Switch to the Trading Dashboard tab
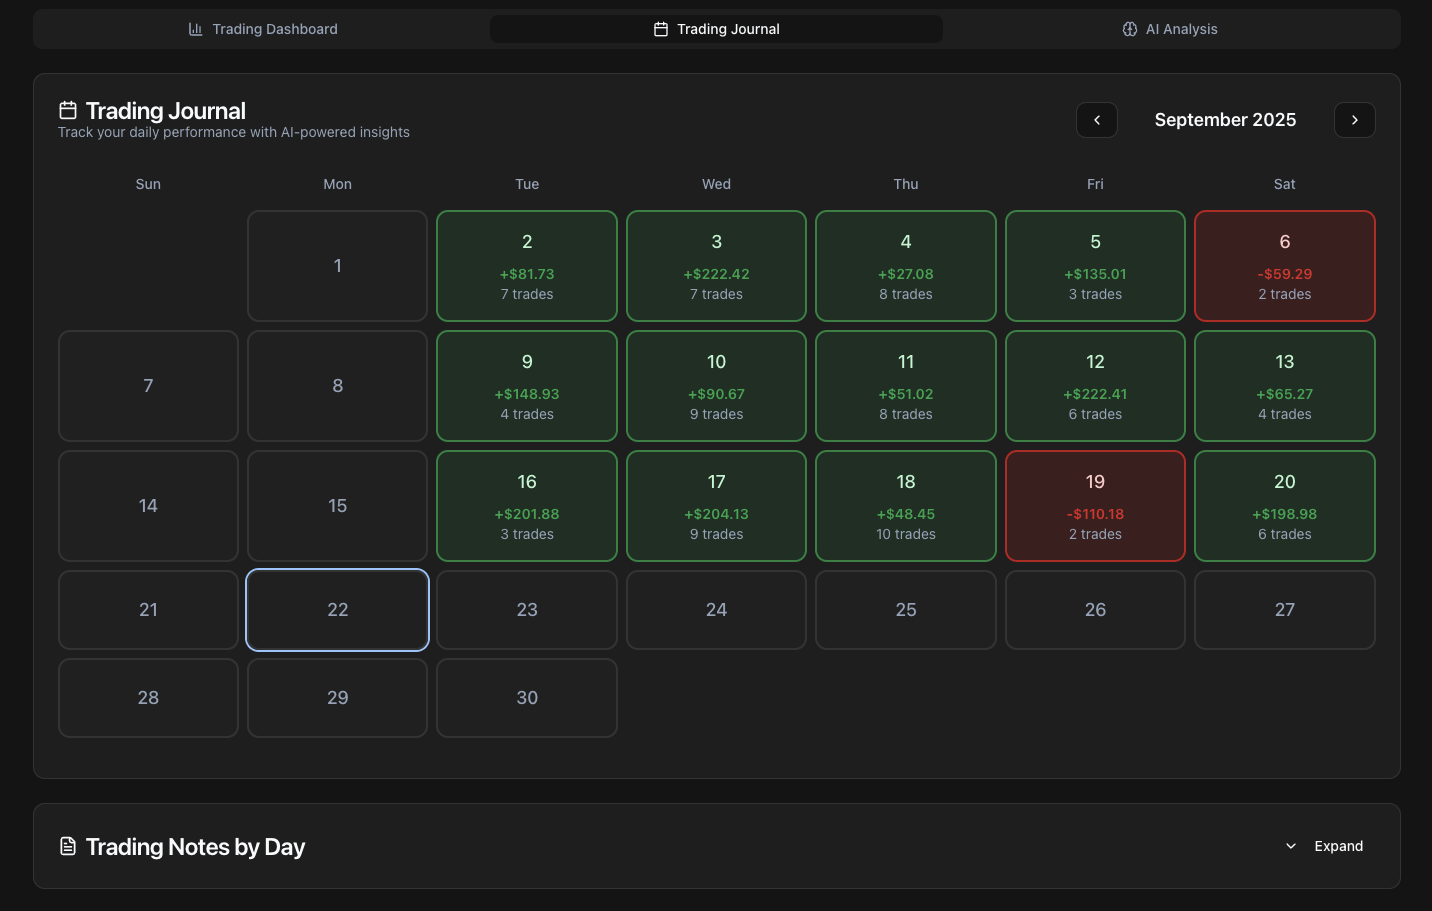 [x=263, y=29]
